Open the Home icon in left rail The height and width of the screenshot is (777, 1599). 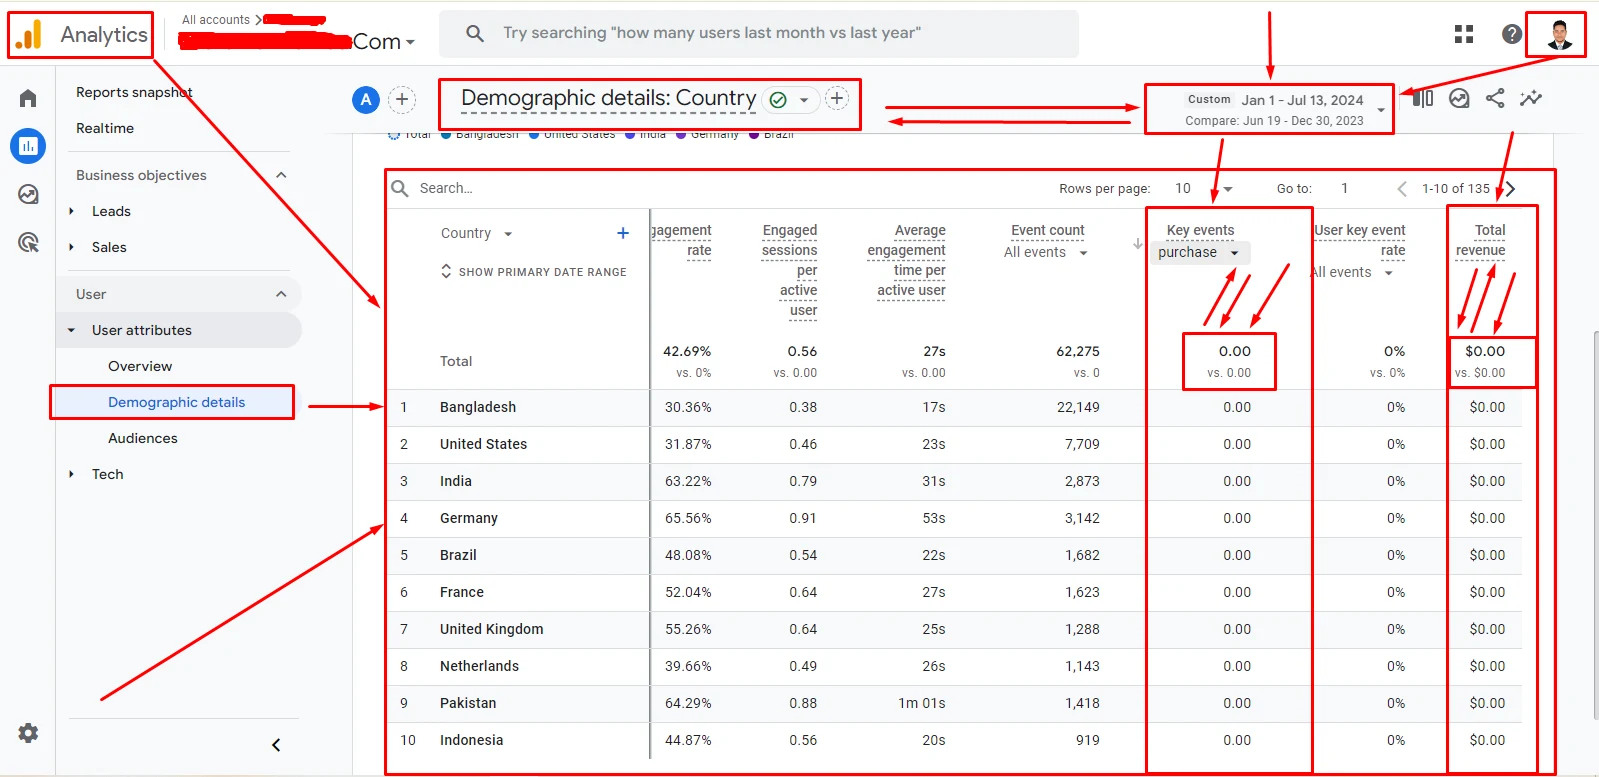(28, 98)
